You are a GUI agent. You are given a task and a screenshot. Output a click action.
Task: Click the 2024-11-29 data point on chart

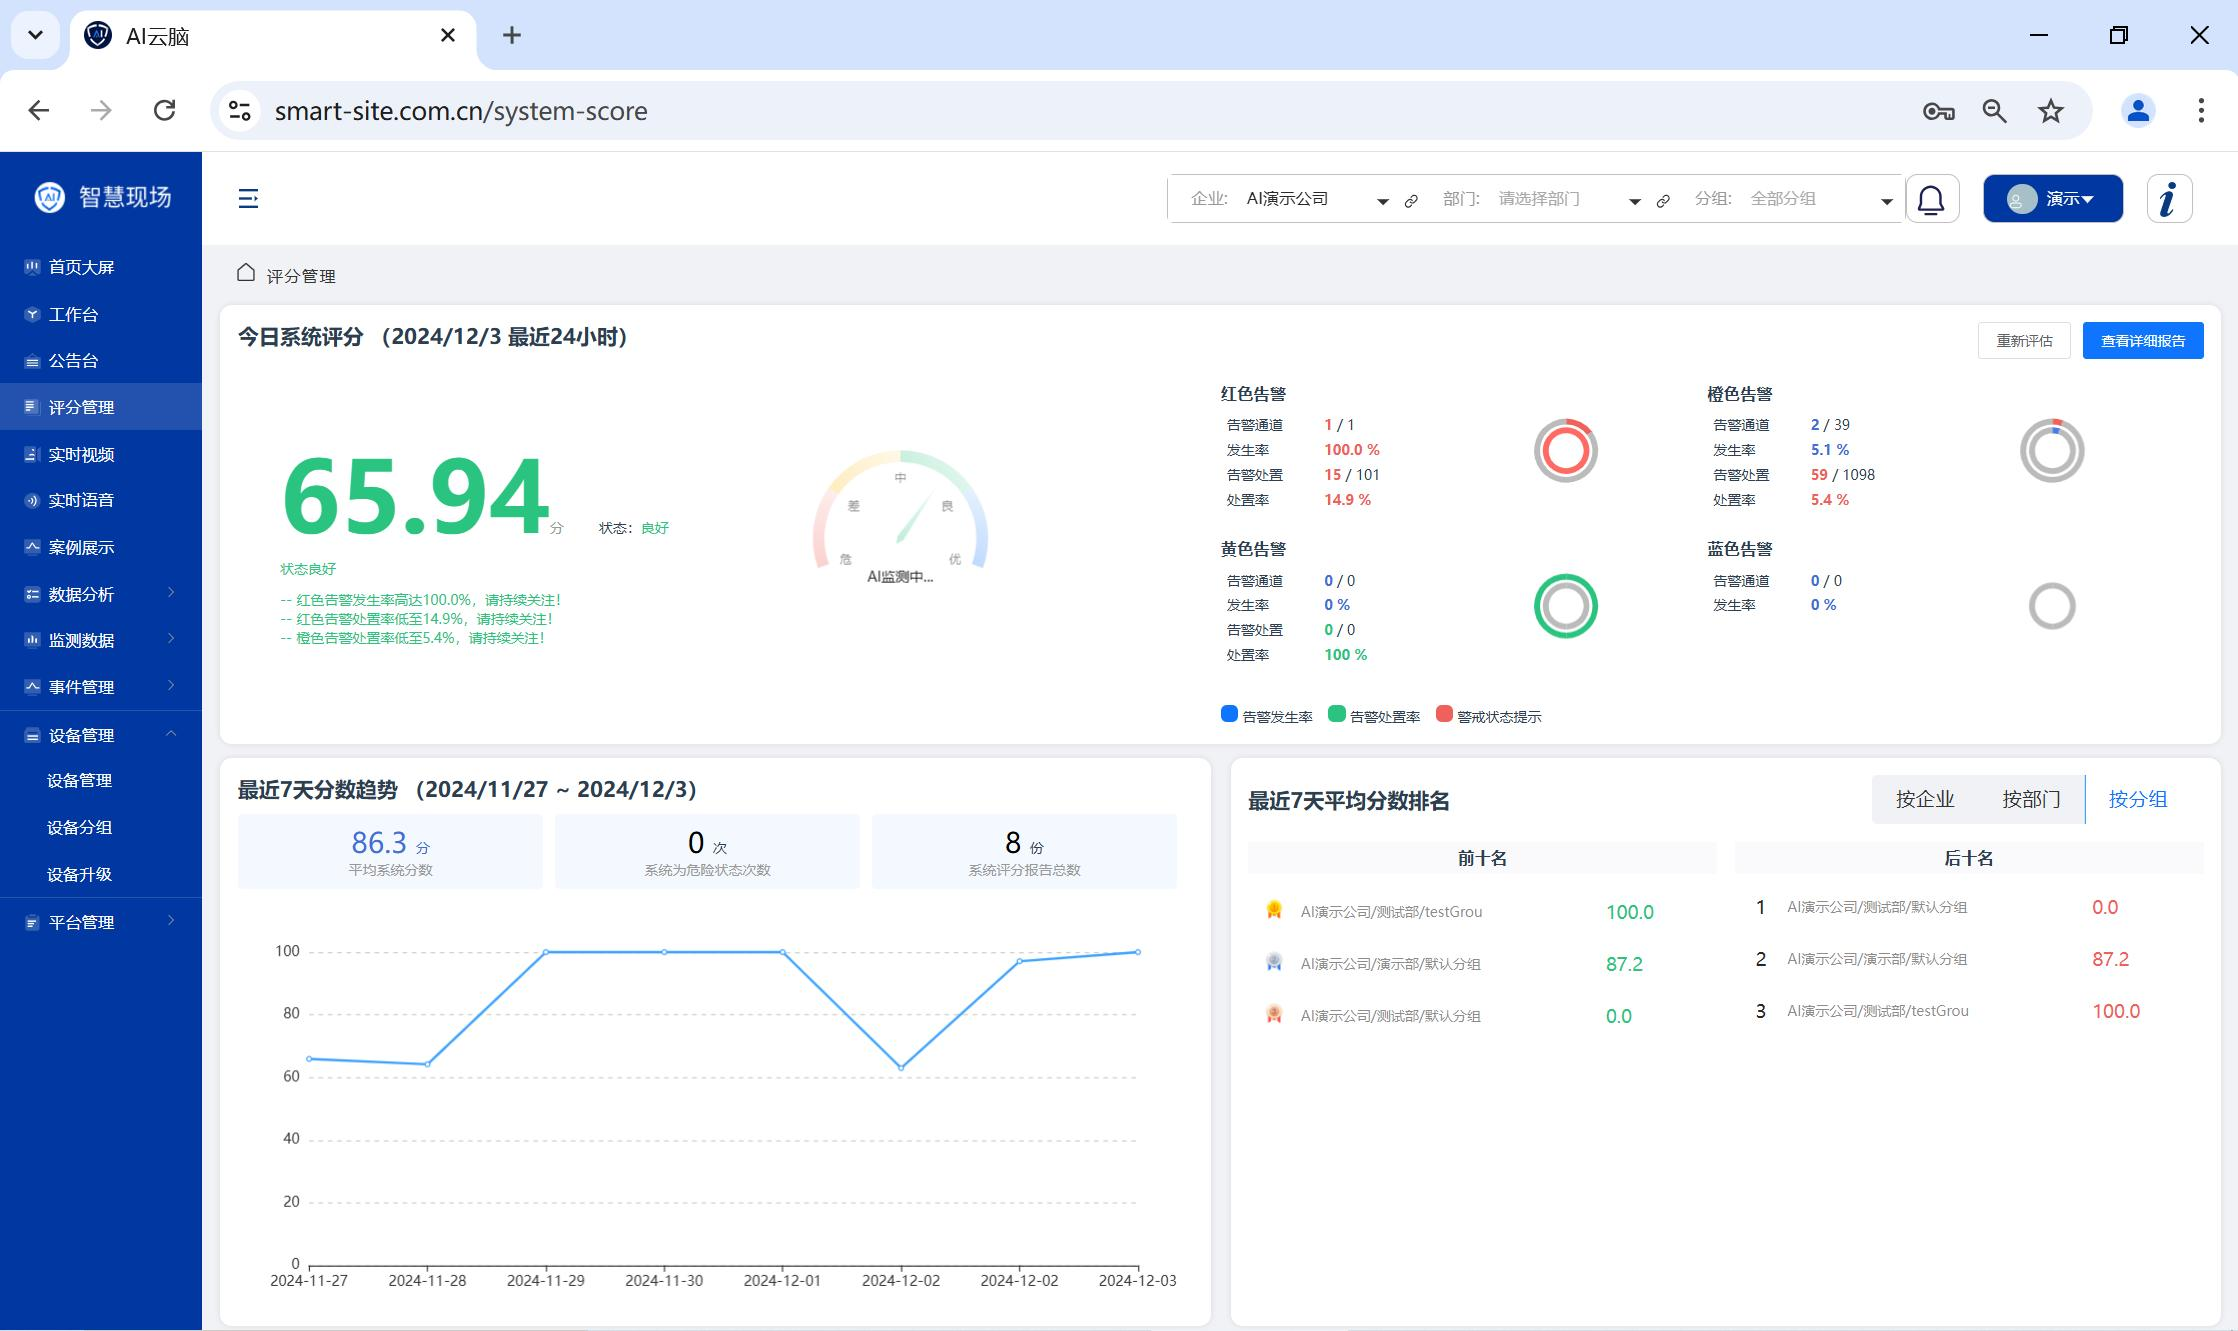click(546, 952)
